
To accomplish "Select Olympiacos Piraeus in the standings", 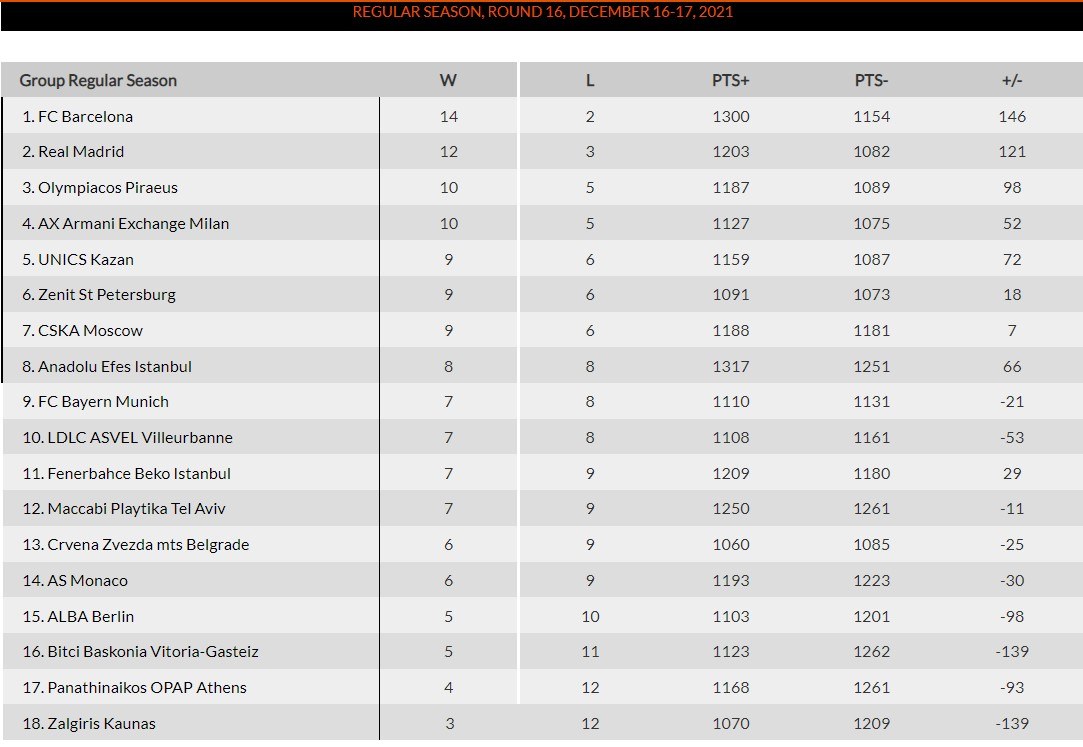I will click(x=108, y=188).
